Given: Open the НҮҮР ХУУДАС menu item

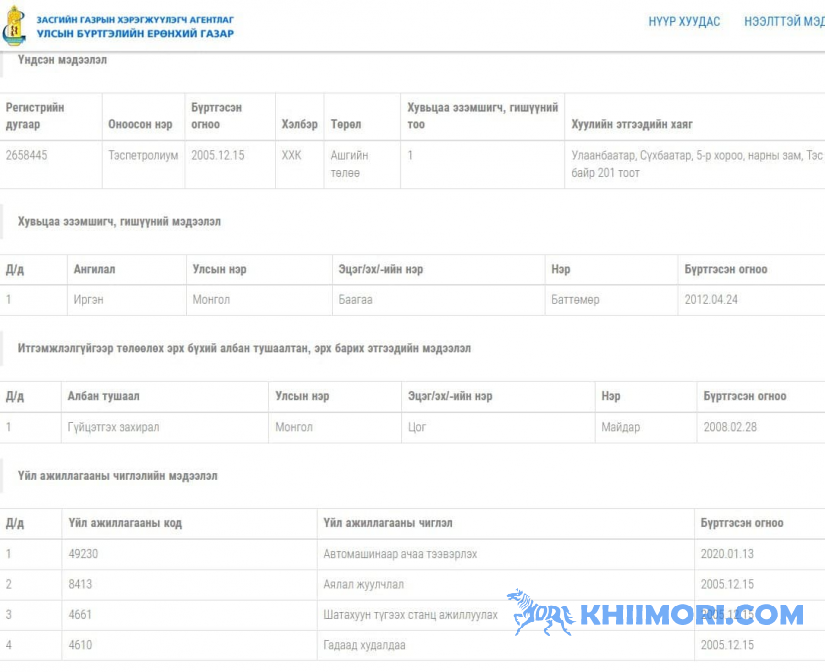Looking at the screenshot, I should click(x=684, y=22).
